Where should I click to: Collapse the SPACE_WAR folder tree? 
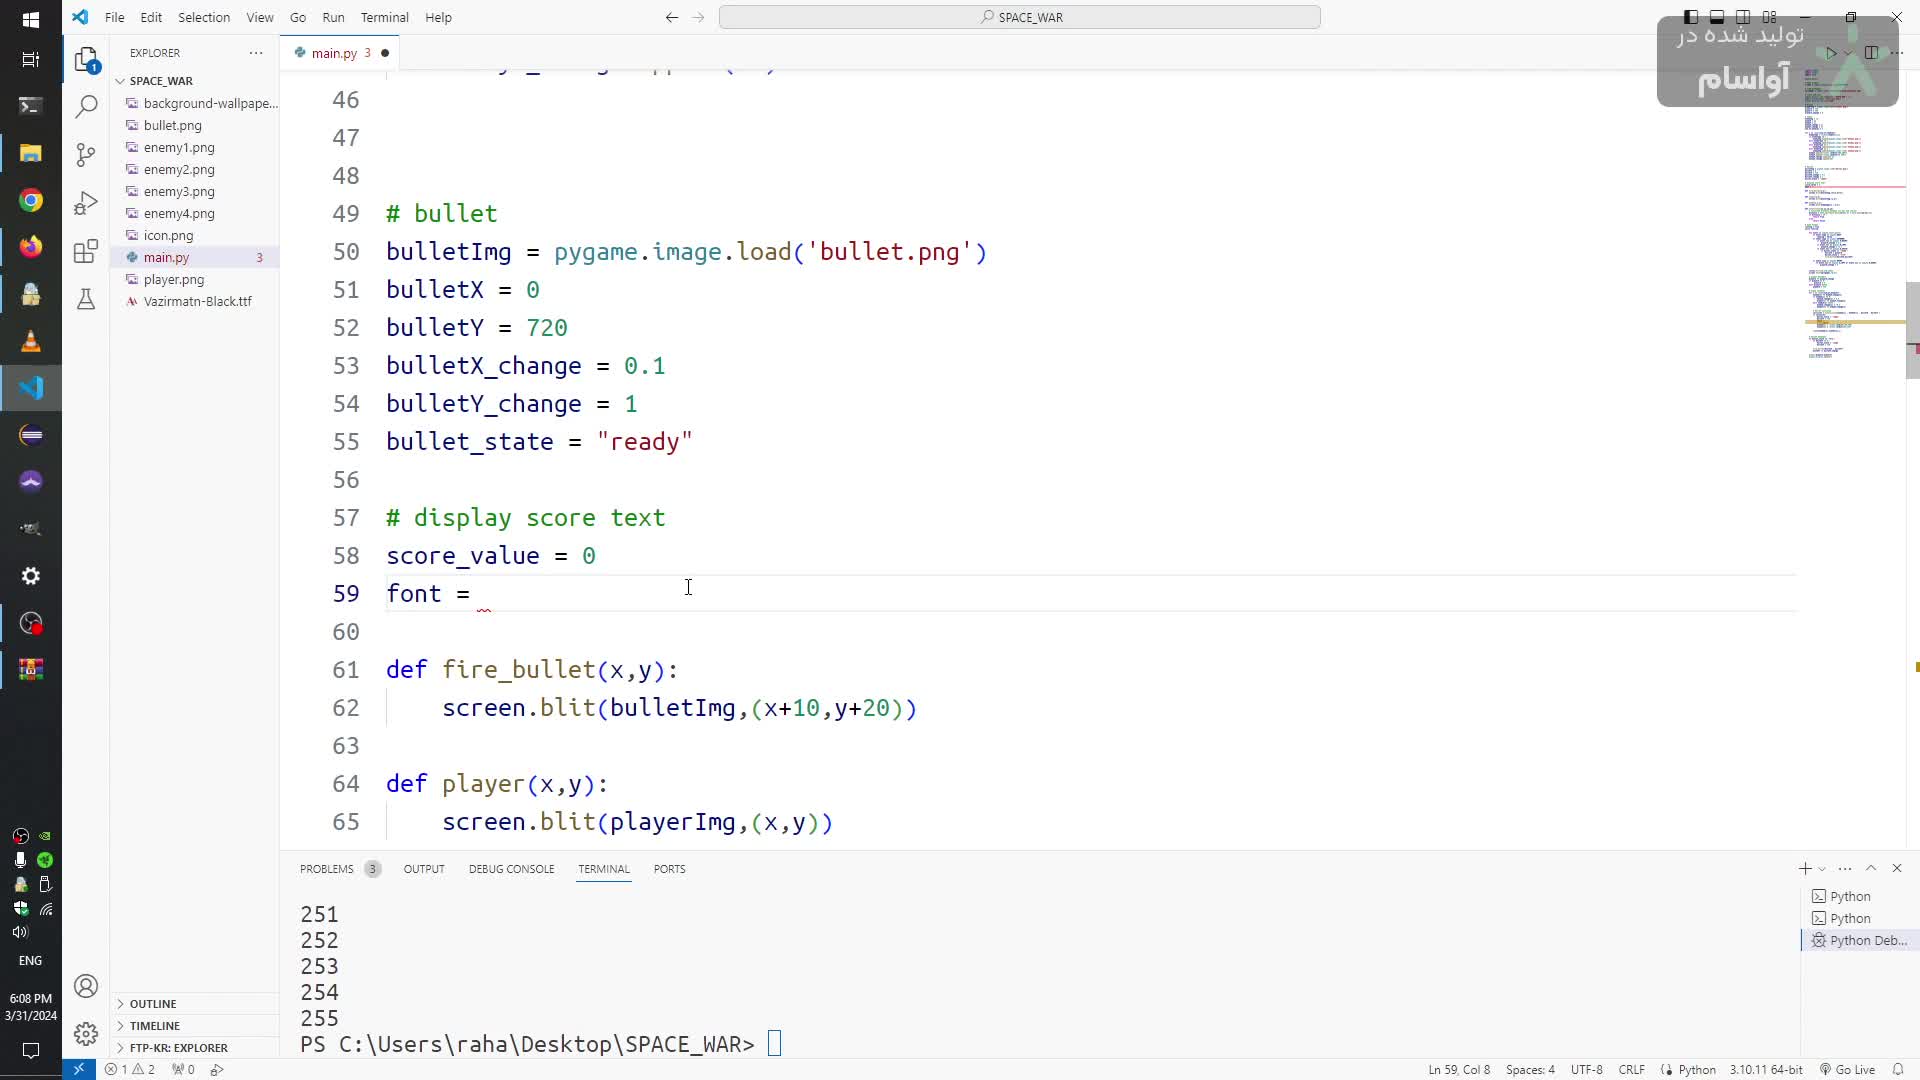pos(161,81)
